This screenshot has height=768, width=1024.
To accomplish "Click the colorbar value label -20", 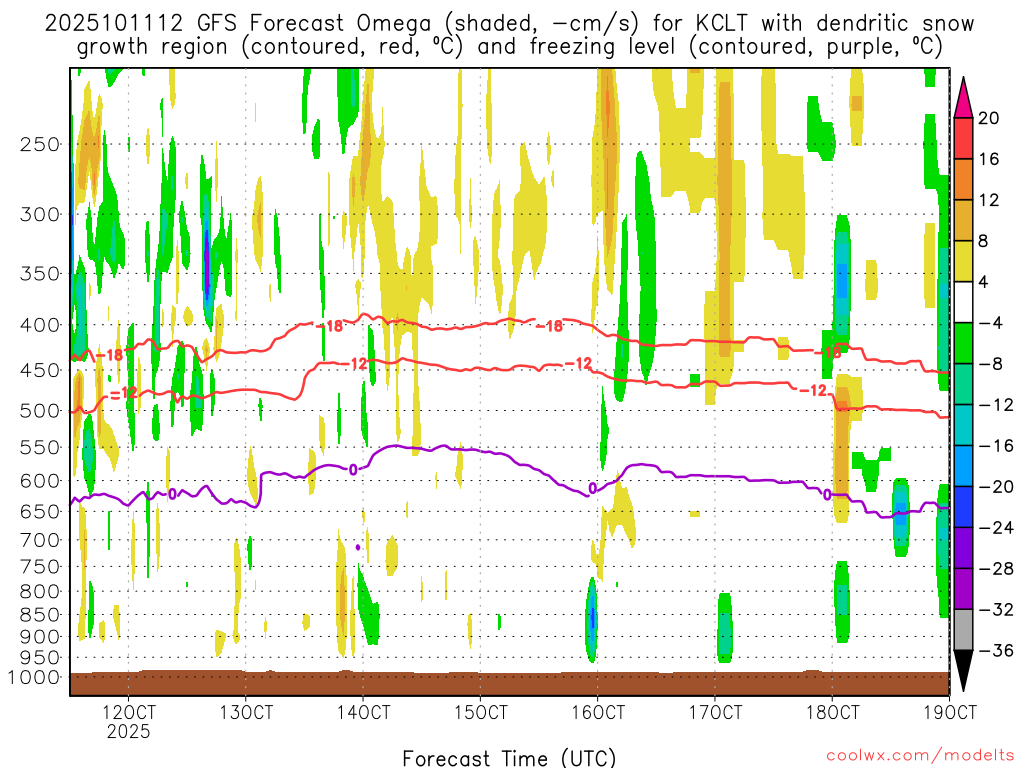I will coord(996,487).
